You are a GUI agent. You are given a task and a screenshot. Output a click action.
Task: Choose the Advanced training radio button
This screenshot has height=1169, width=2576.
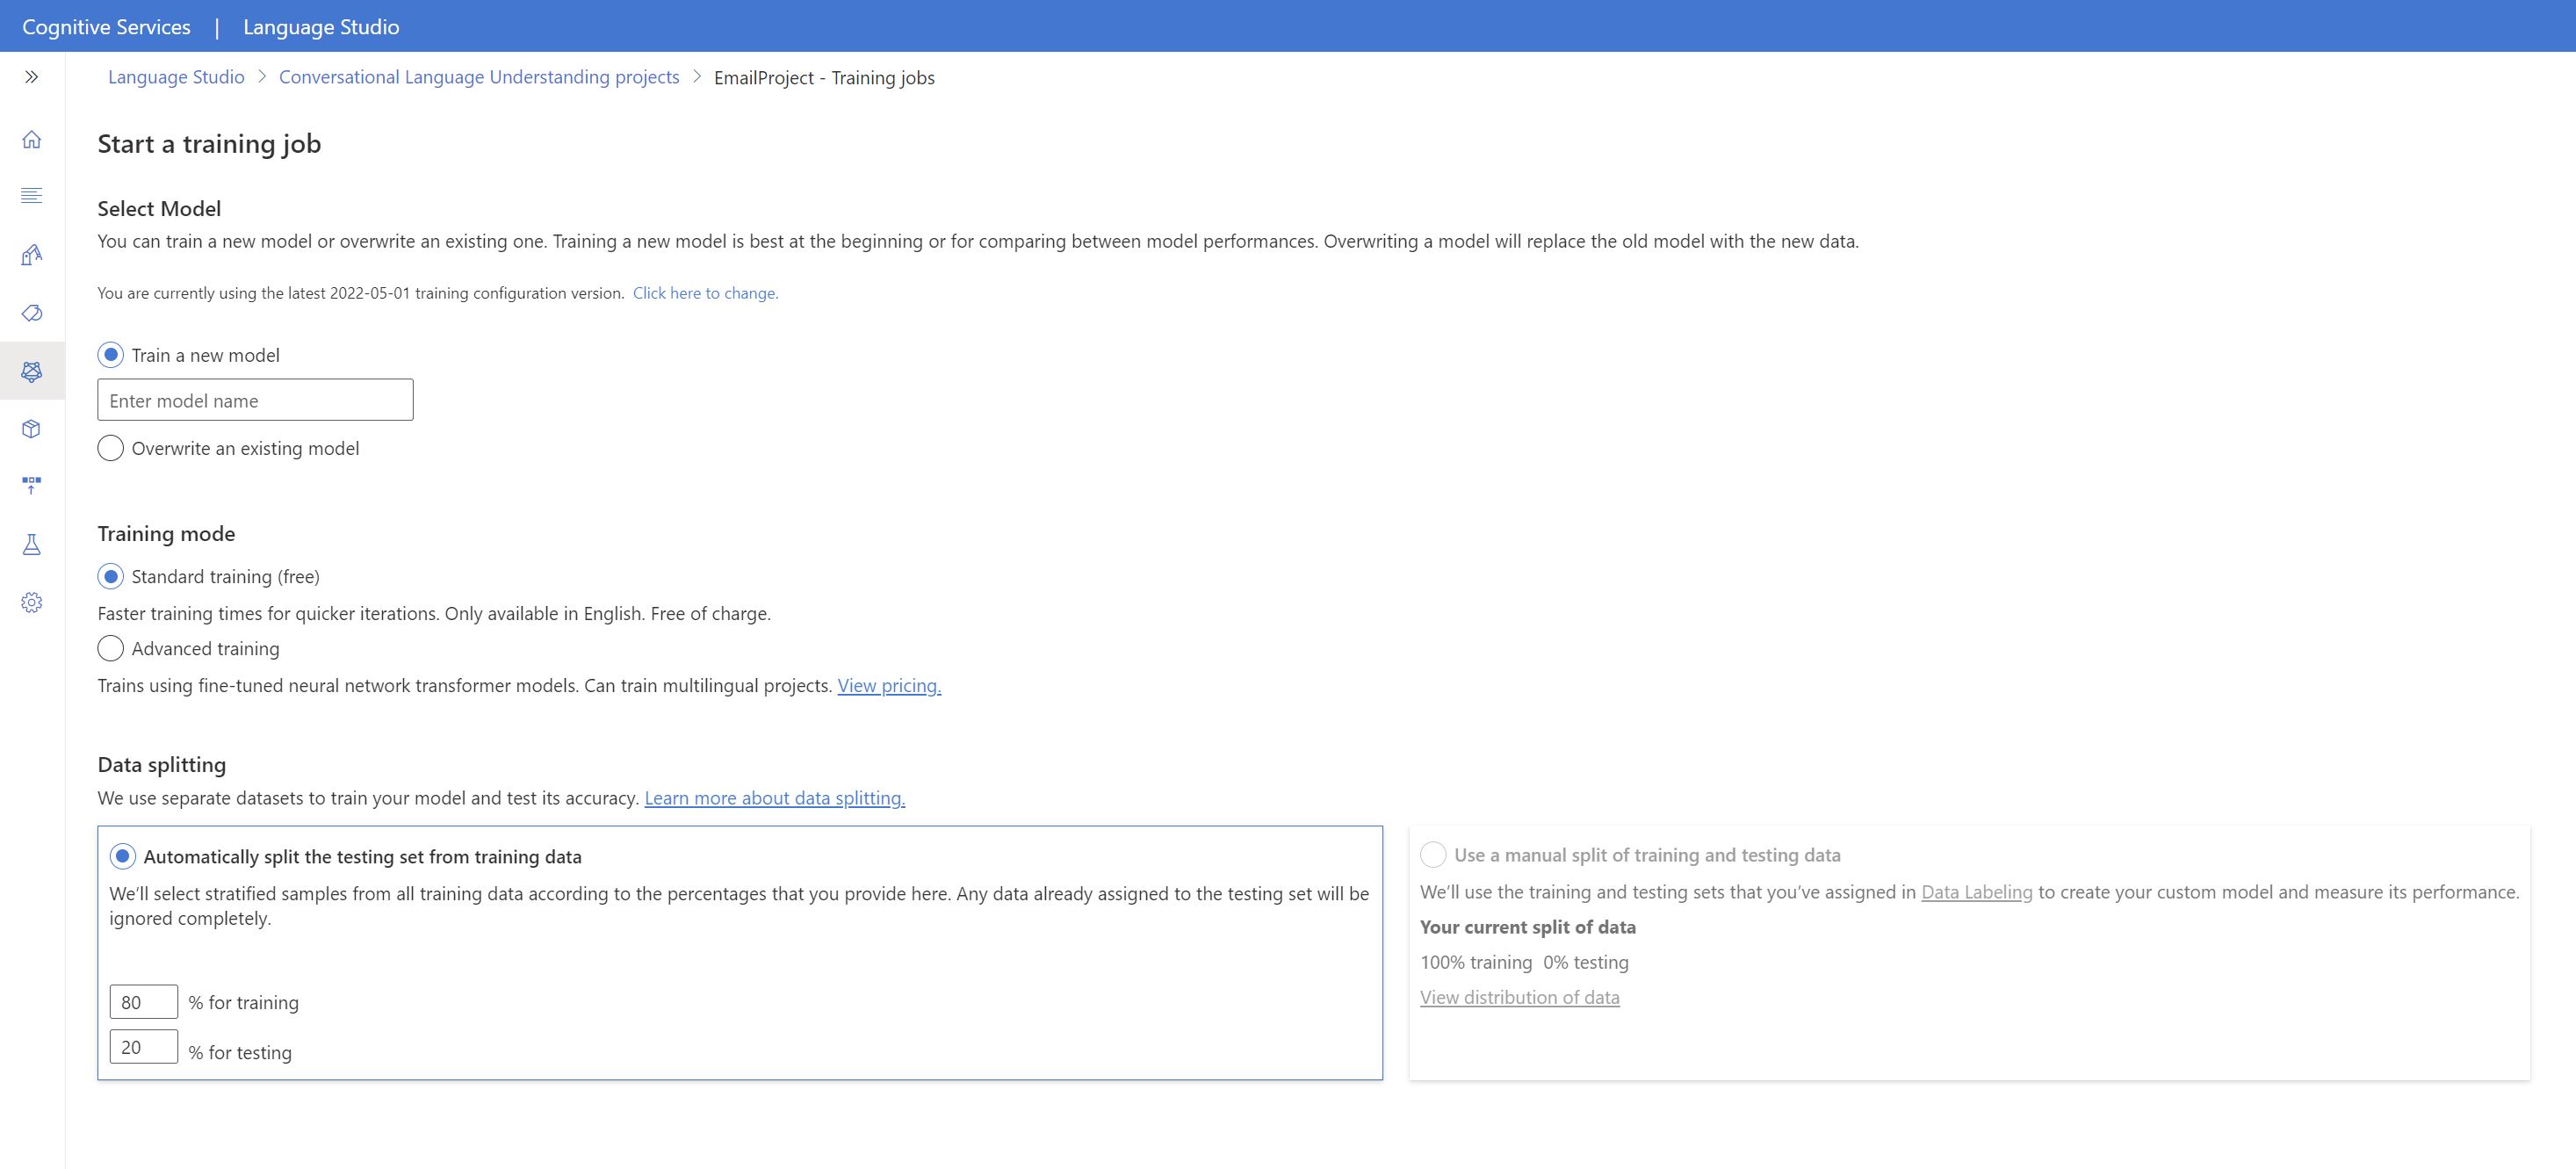click(111, 649)
